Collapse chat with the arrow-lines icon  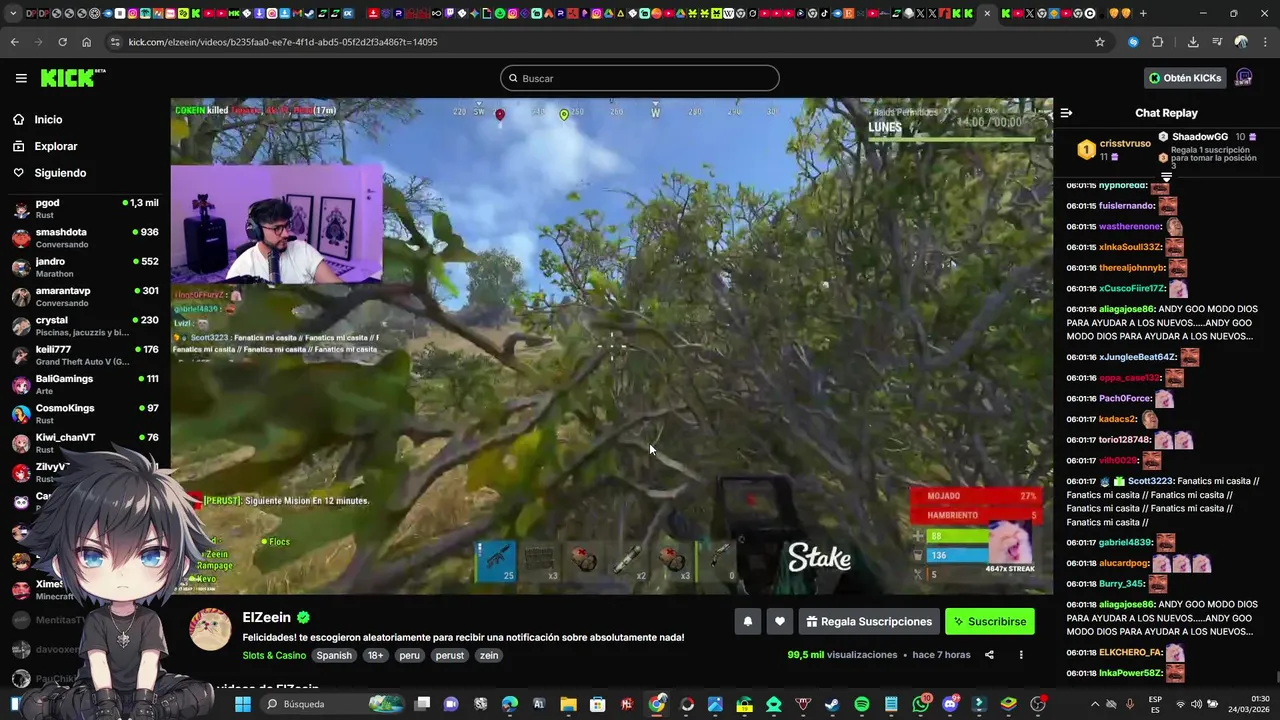(x=1066, y=113)
